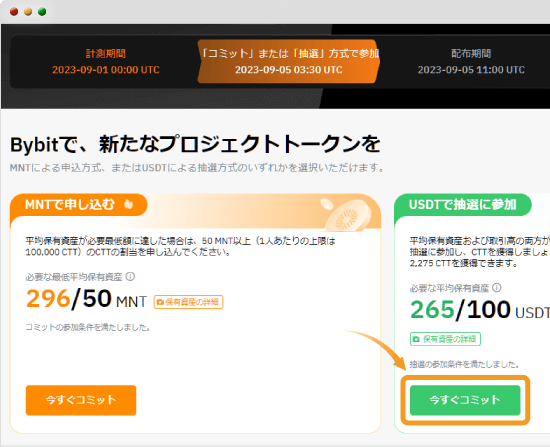
Task: Click the 抽選の参加条件を満たしました message
Action: 465,365
